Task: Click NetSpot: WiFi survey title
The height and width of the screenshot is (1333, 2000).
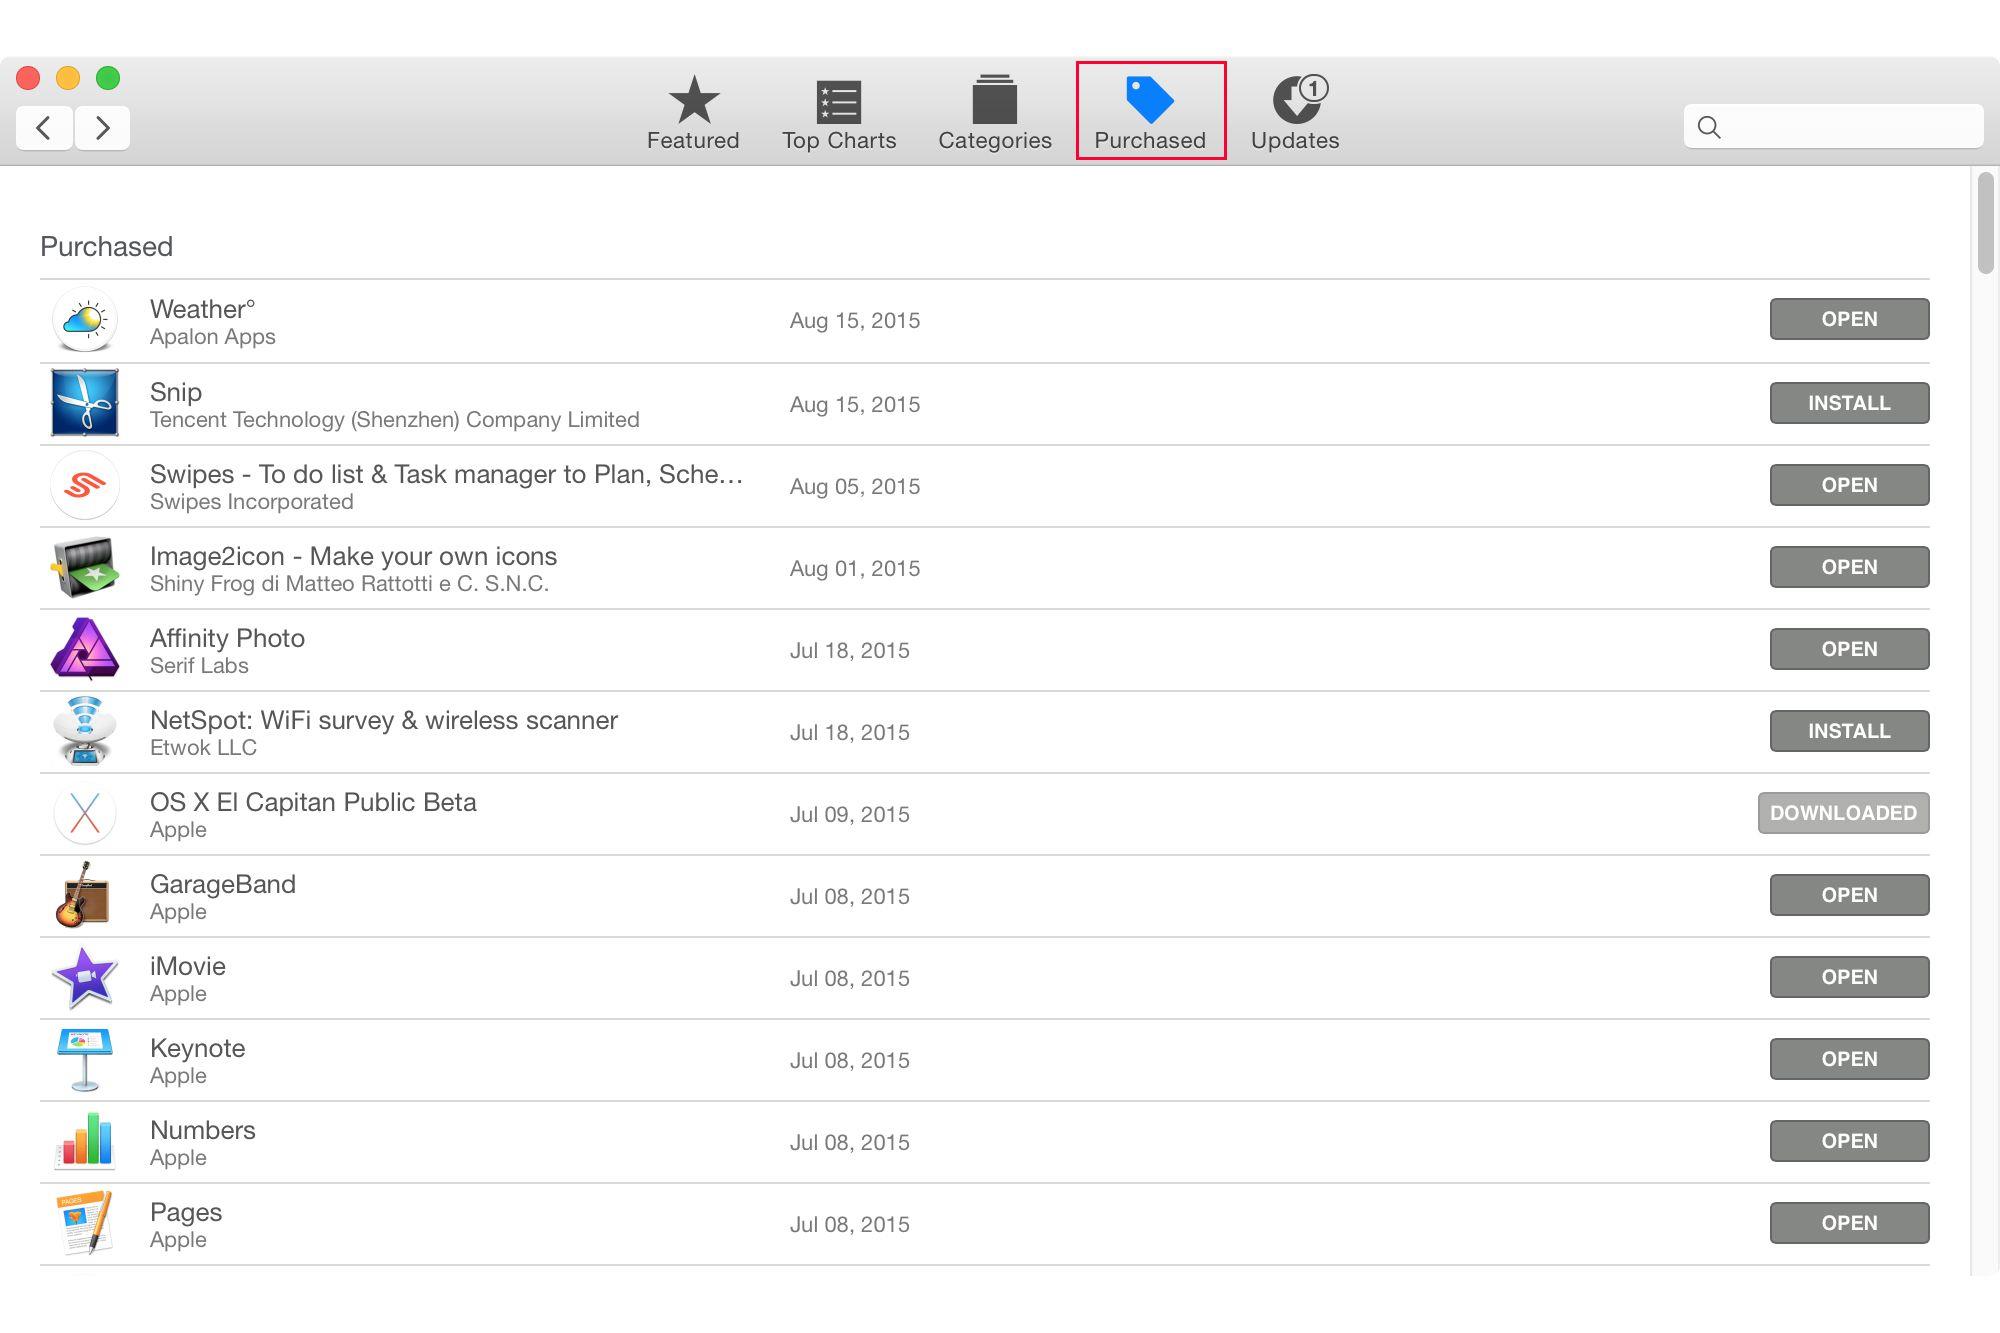Action: pos(384,720)
